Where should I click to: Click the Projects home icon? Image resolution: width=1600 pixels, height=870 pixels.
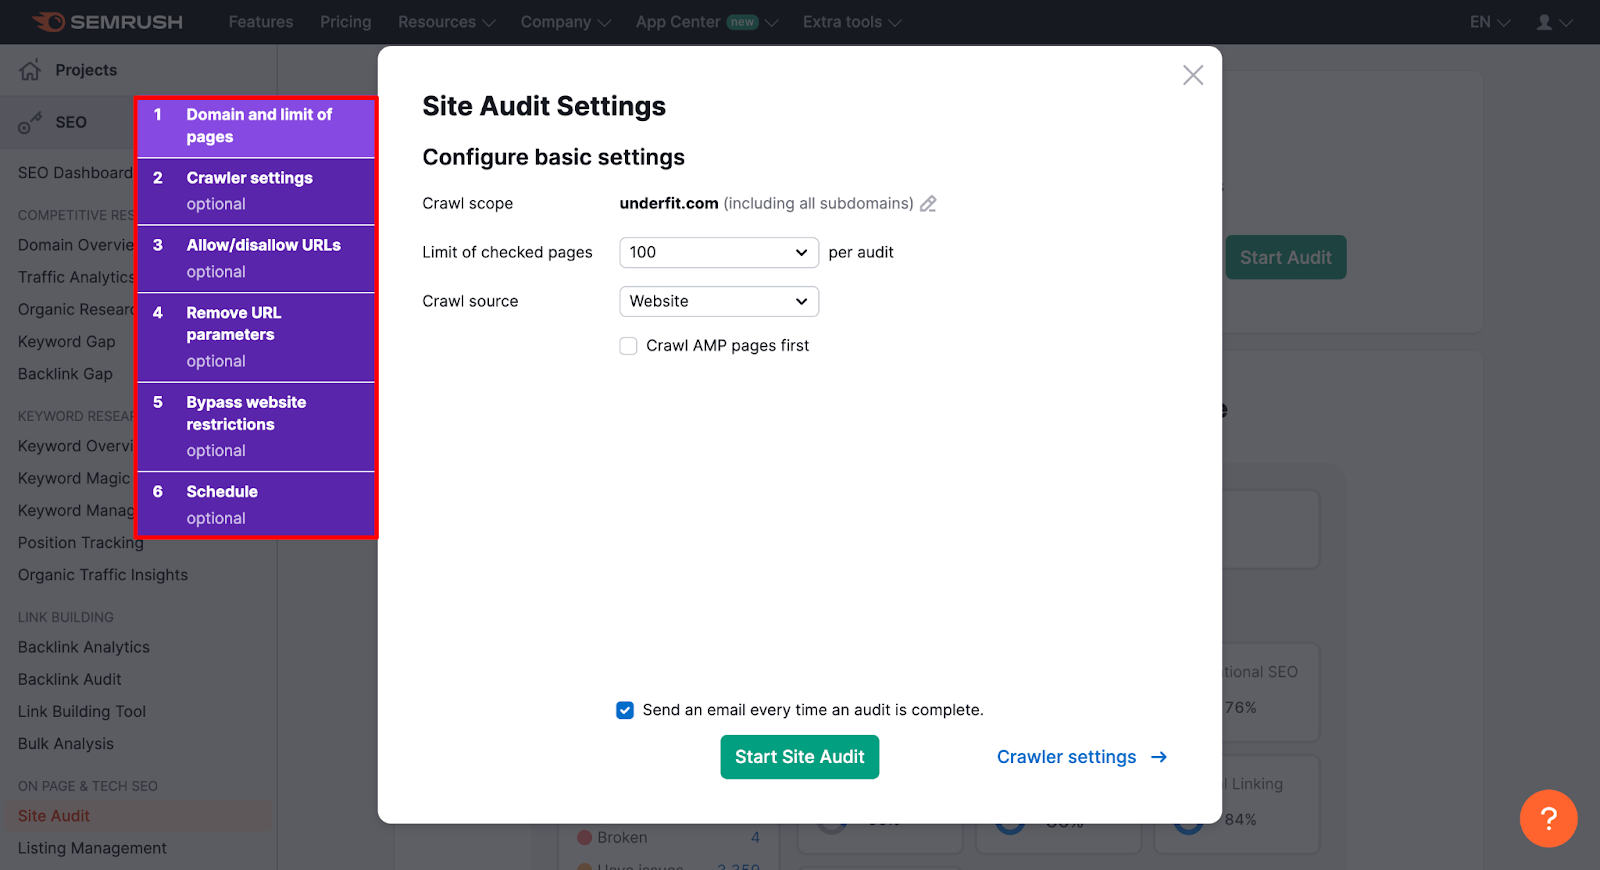pyautogui.click(x=31, y=69)
